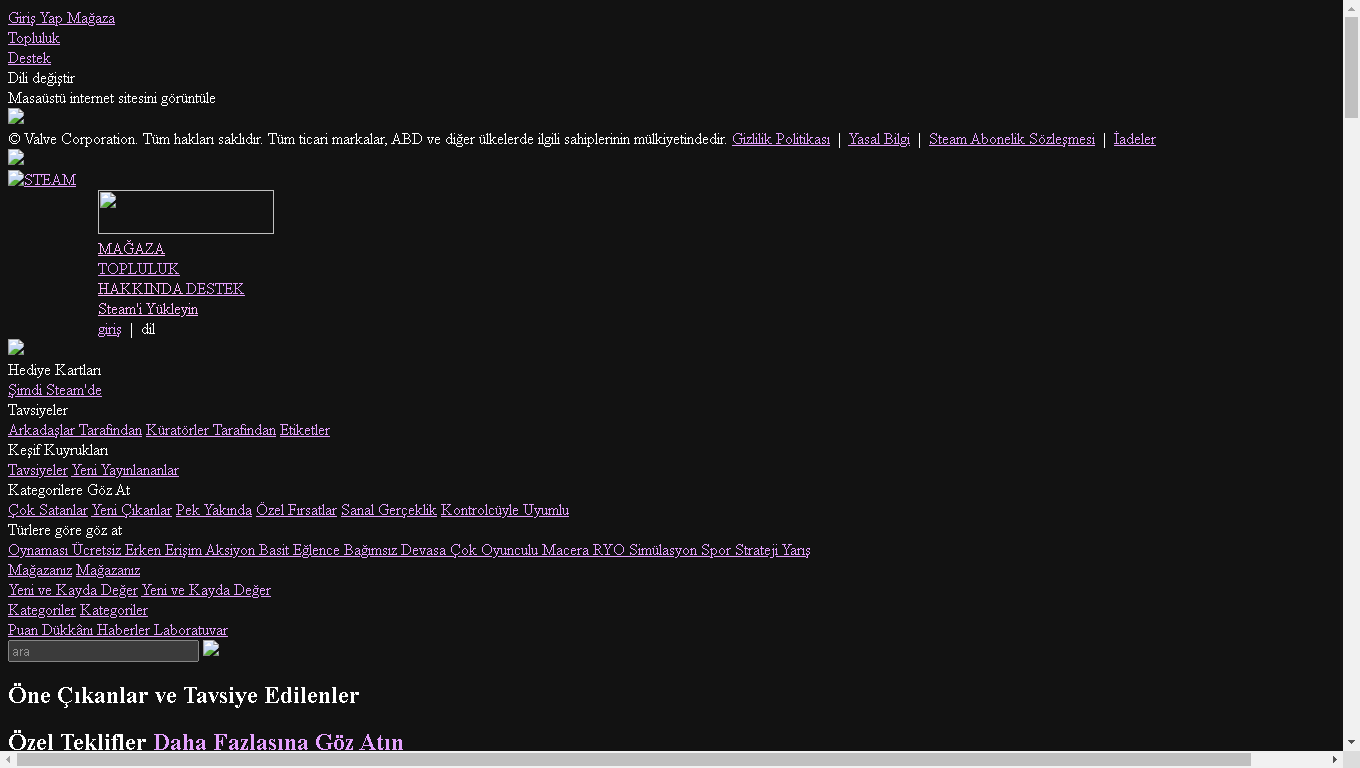Select the Hediye Kartları text
The height and width of the screenshot is (768, 1360).
tap(54, 370)
